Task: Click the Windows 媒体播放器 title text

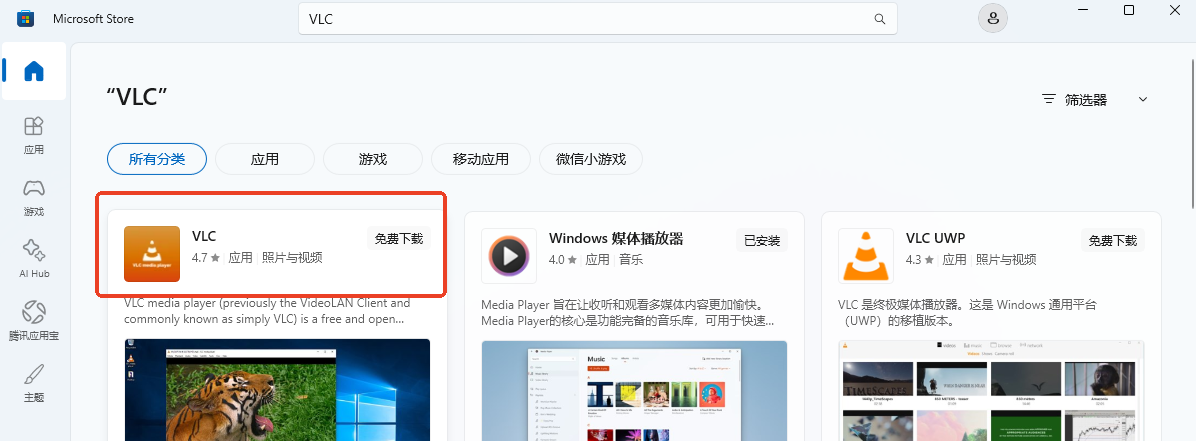Action: (616, 238)
